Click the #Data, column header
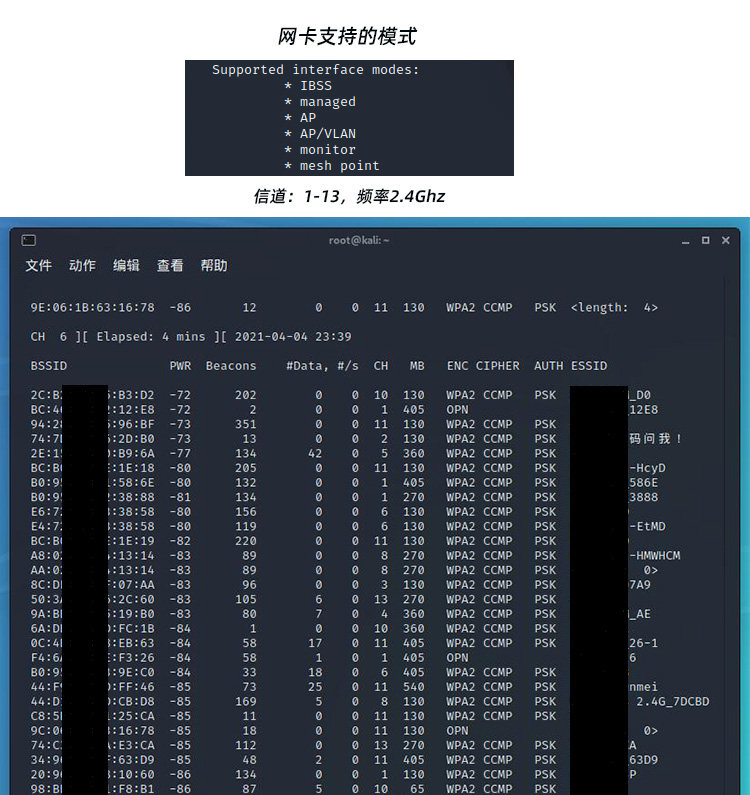The height and width of the screenshot is (795, 750). click(x=307, y=366)
